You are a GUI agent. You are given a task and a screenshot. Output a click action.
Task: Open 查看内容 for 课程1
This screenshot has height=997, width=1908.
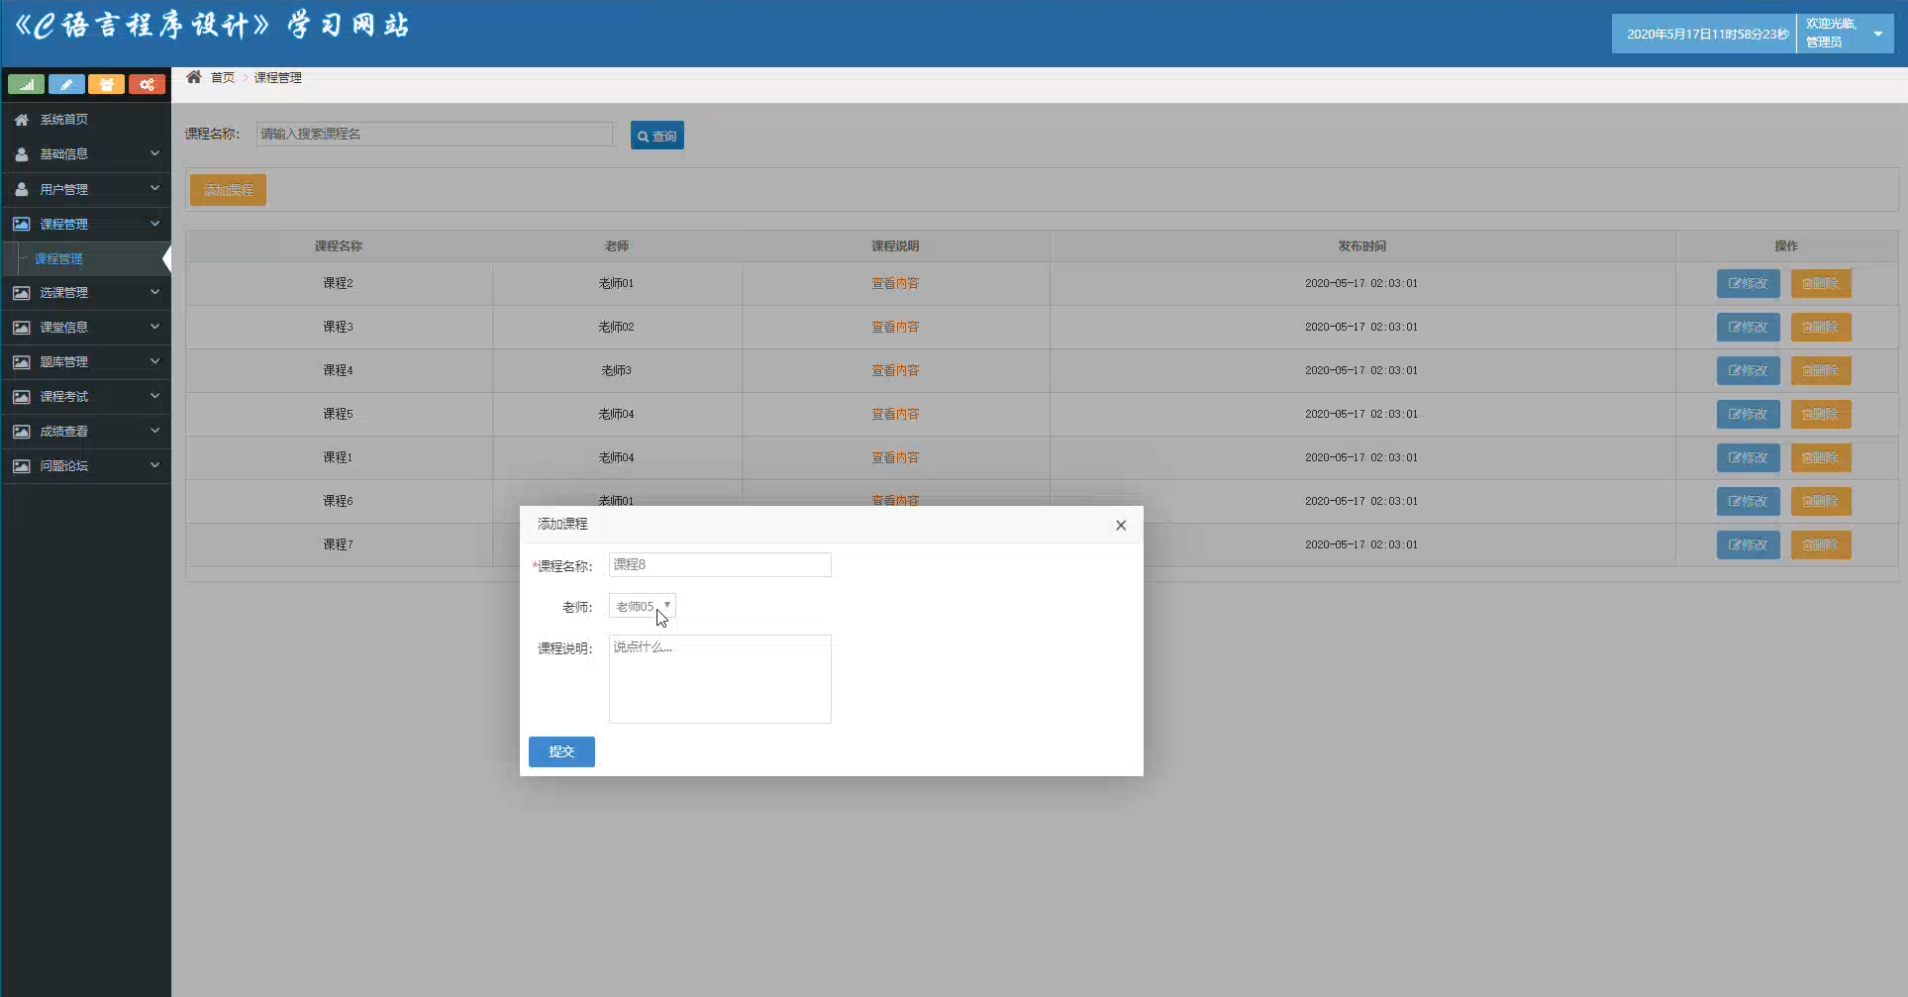coord(895,457)
